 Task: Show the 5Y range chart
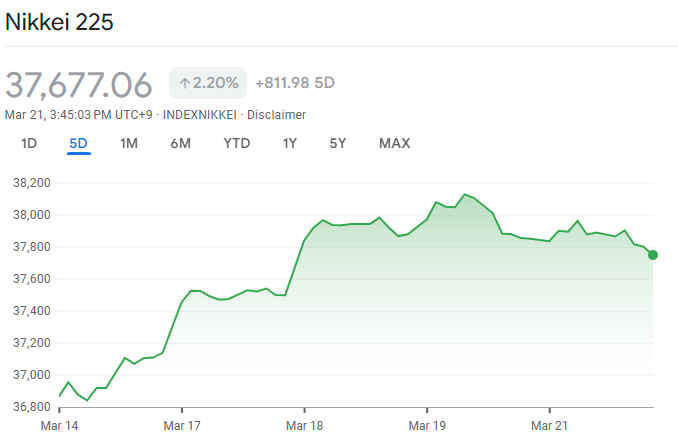tap(338, 143)
